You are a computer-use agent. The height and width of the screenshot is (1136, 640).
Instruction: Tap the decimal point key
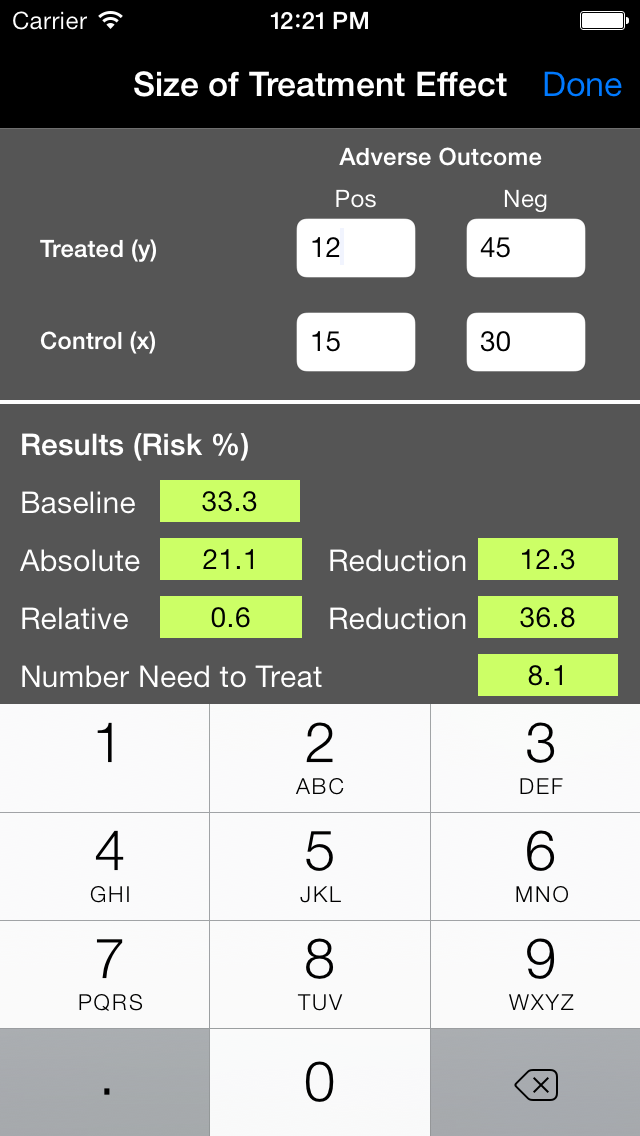tap(104, 1082)
